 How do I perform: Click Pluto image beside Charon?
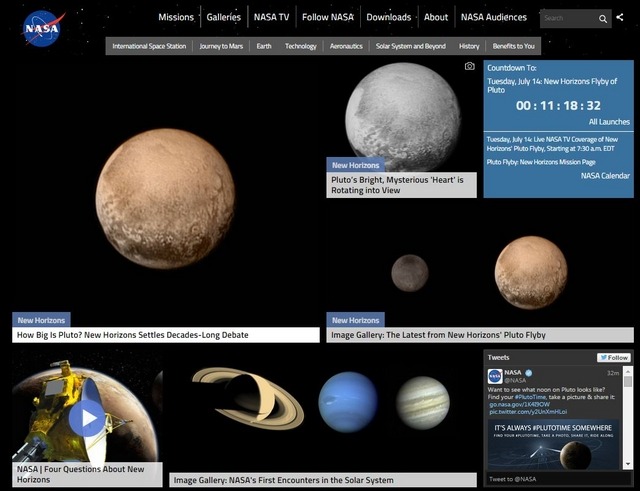pos(531,272)
